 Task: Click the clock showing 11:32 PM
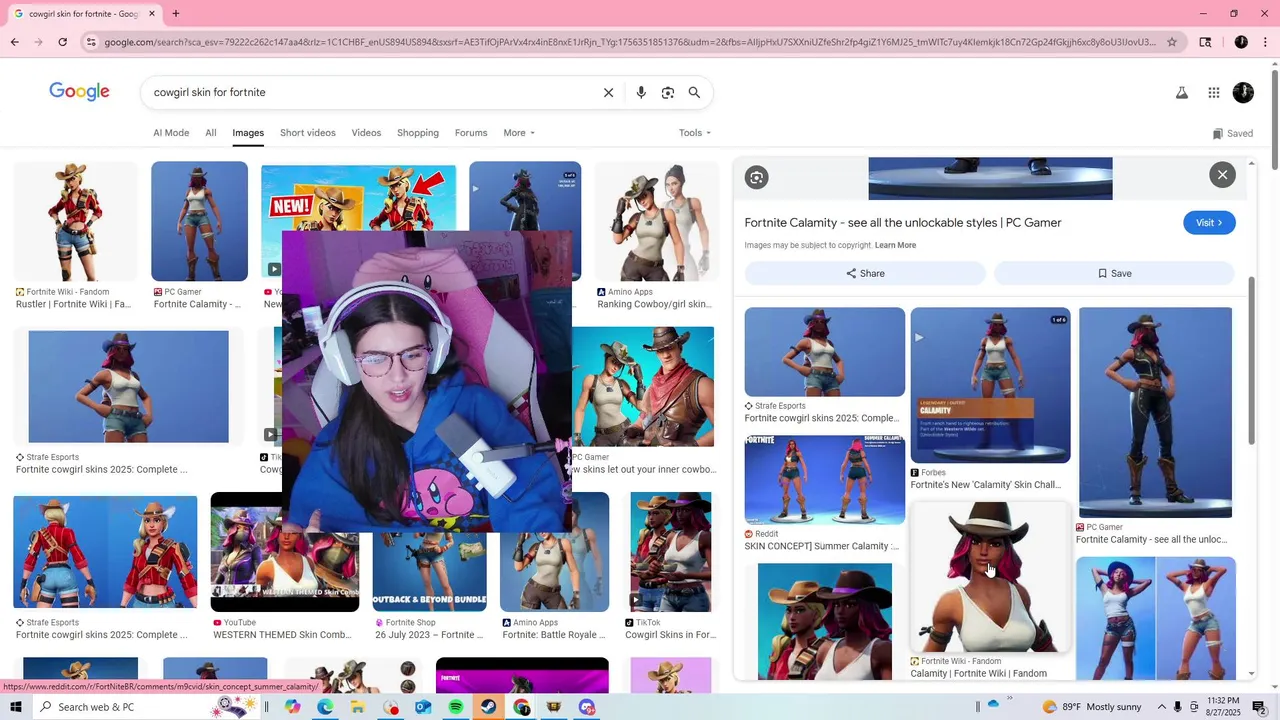(1223, 701)
